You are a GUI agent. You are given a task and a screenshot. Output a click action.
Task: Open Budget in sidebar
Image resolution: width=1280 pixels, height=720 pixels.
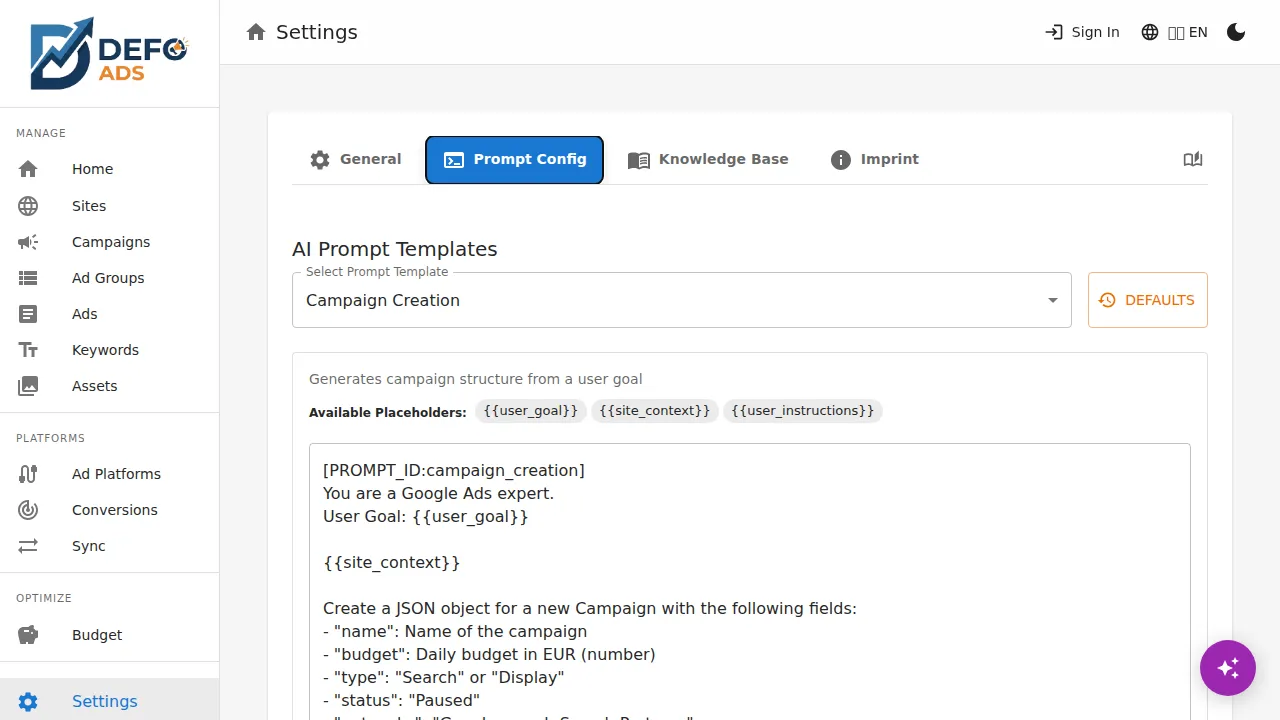pos(109,635)
